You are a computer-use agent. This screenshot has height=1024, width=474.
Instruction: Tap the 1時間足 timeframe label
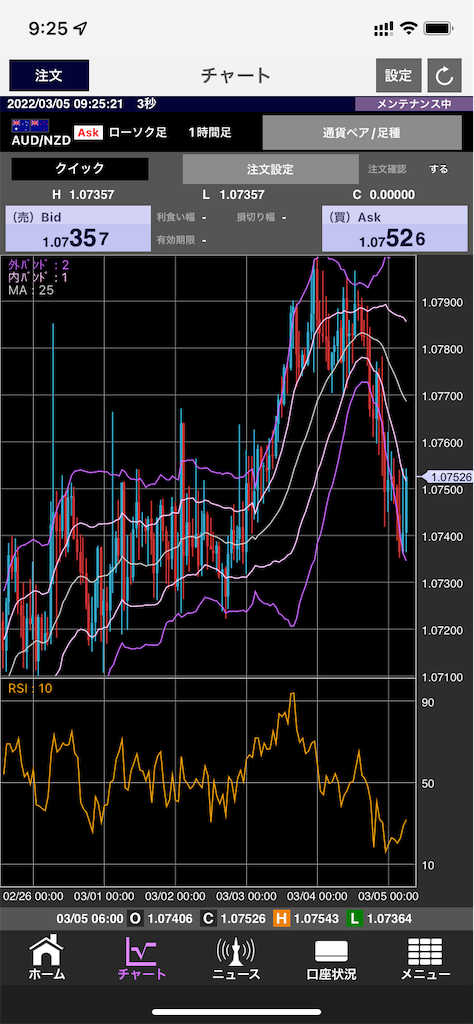click(210, 133)
